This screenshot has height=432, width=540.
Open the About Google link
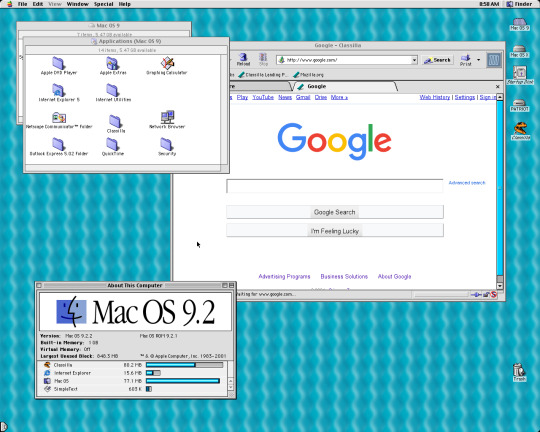(394, 276)
